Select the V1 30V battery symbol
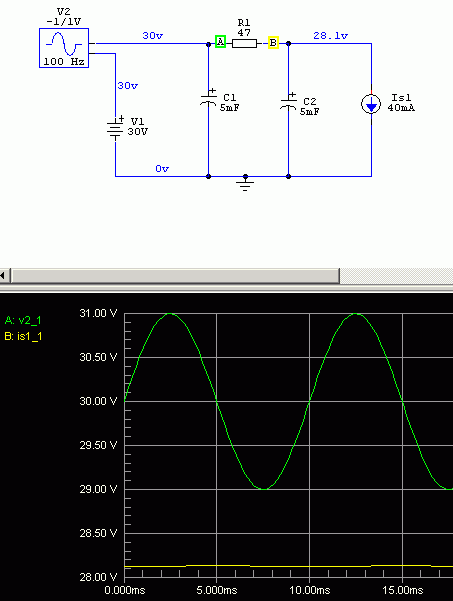This screenshot has height=601, width=453. coord(115,128)
